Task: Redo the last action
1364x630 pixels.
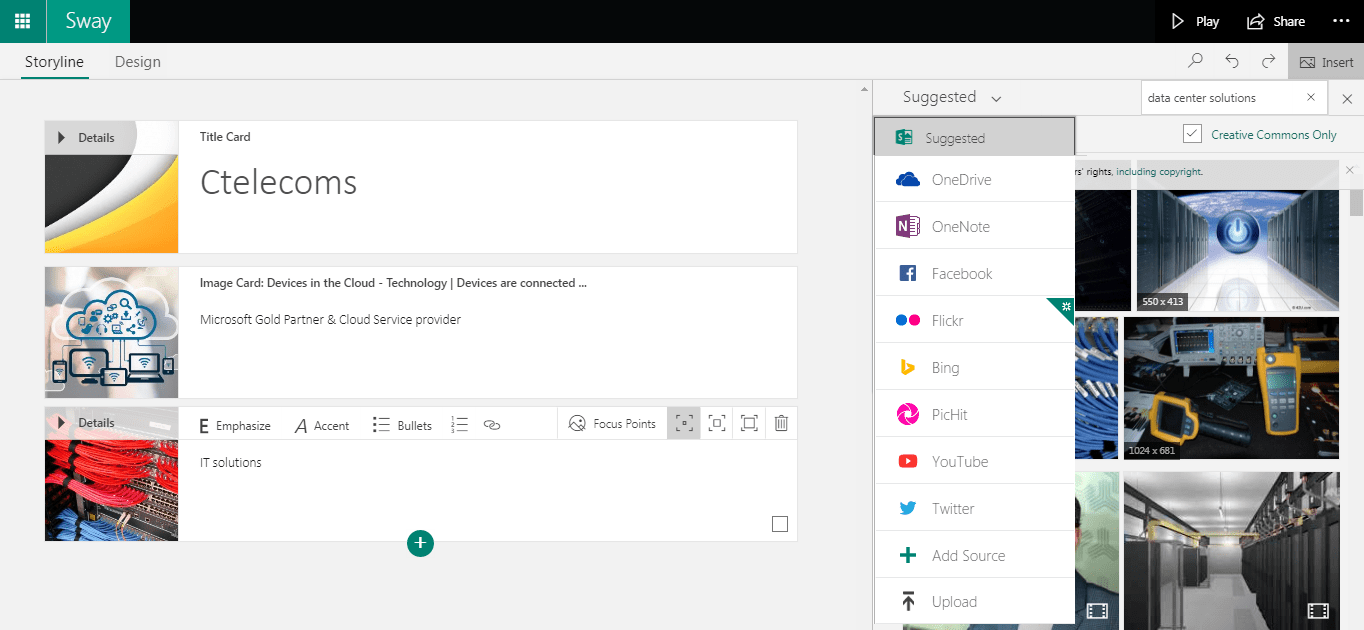Action: point(1268,62)
